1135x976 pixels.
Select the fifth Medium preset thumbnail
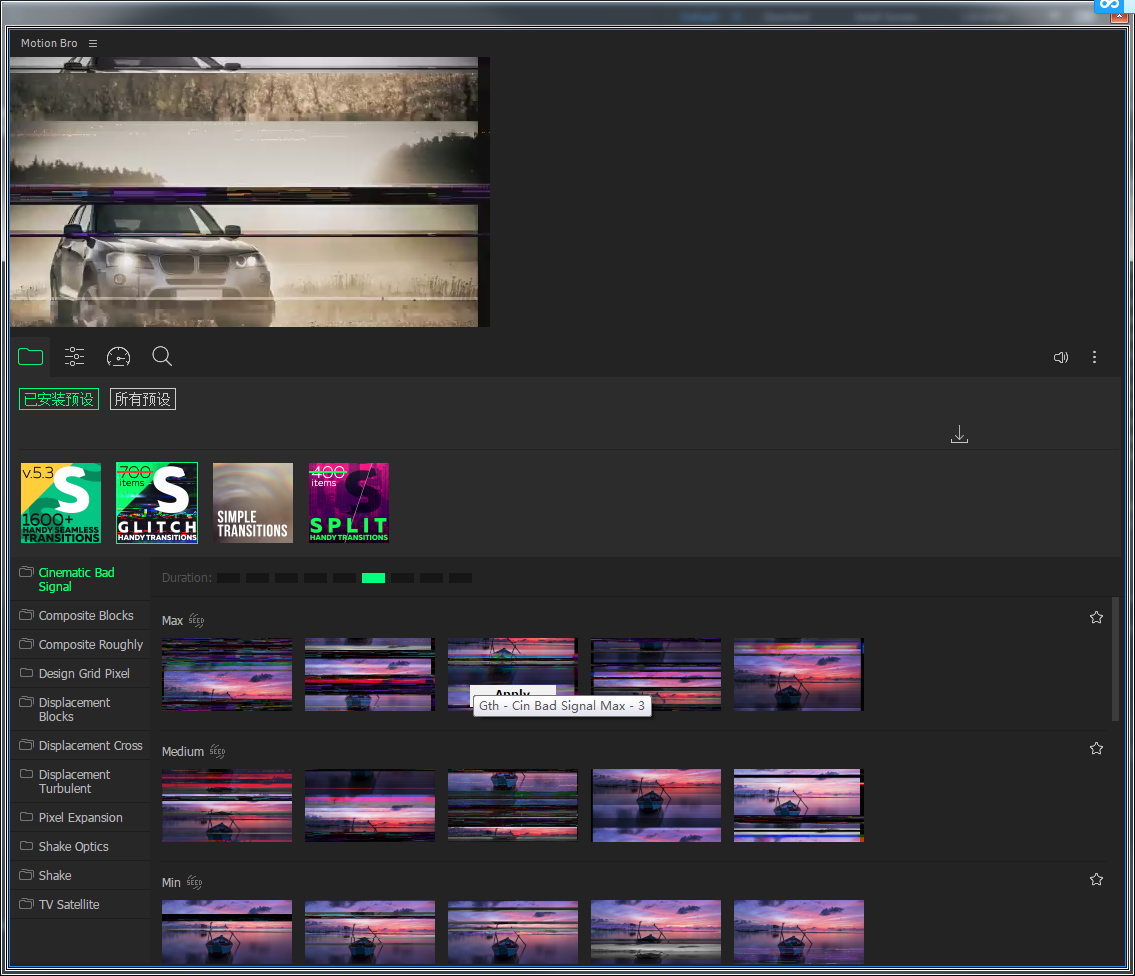(799, 805)
